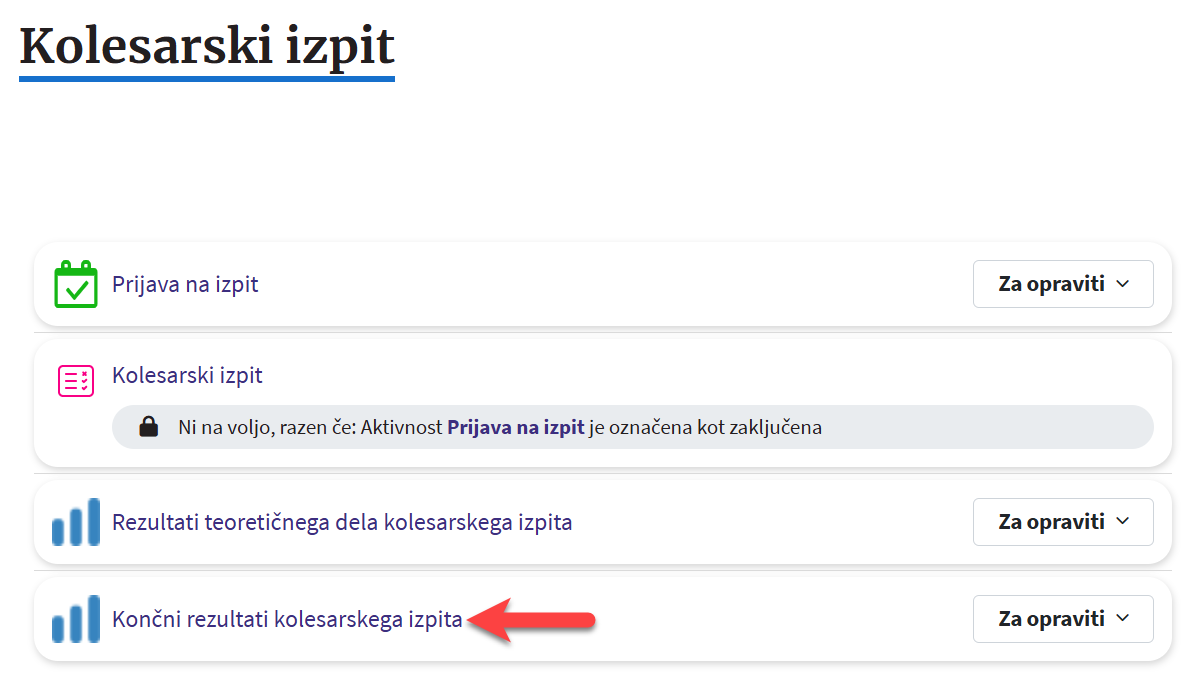Screen dimensions: 1200x684
Task: Open the Za opraviti dropdown for Končni rezultati
Action: 1062,619
